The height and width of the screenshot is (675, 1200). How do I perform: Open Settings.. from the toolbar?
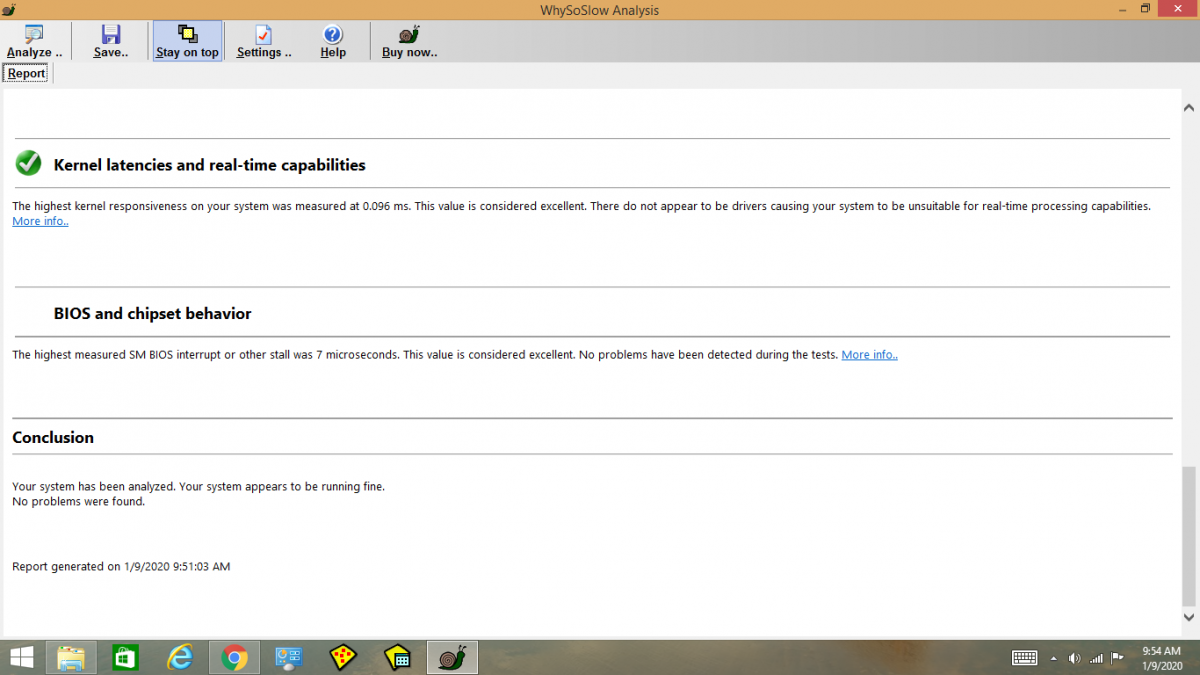(264, 42)
